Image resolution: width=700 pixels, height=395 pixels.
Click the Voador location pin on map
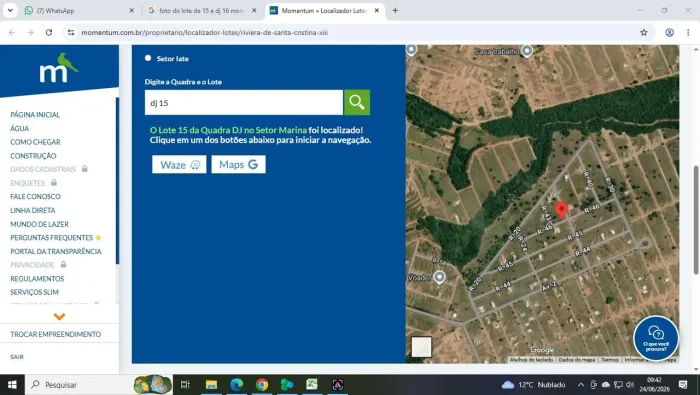pyautogui.click(x=440, y=277)
